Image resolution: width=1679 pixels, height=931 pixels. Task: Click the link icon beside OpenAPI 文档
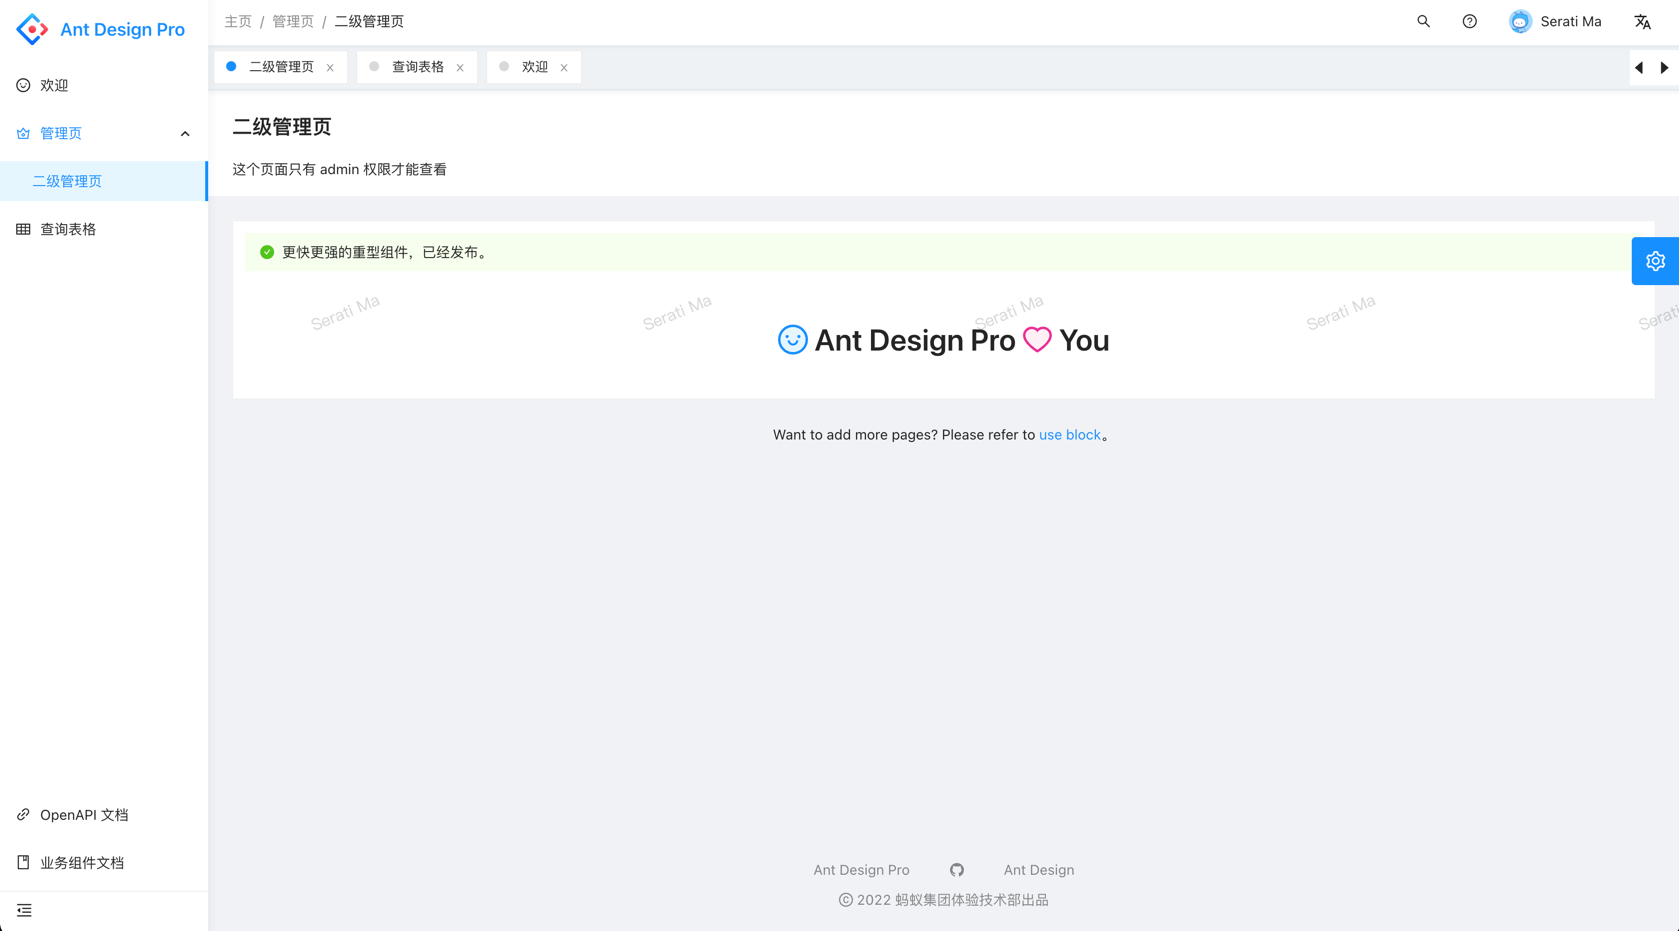click(23, 815)
